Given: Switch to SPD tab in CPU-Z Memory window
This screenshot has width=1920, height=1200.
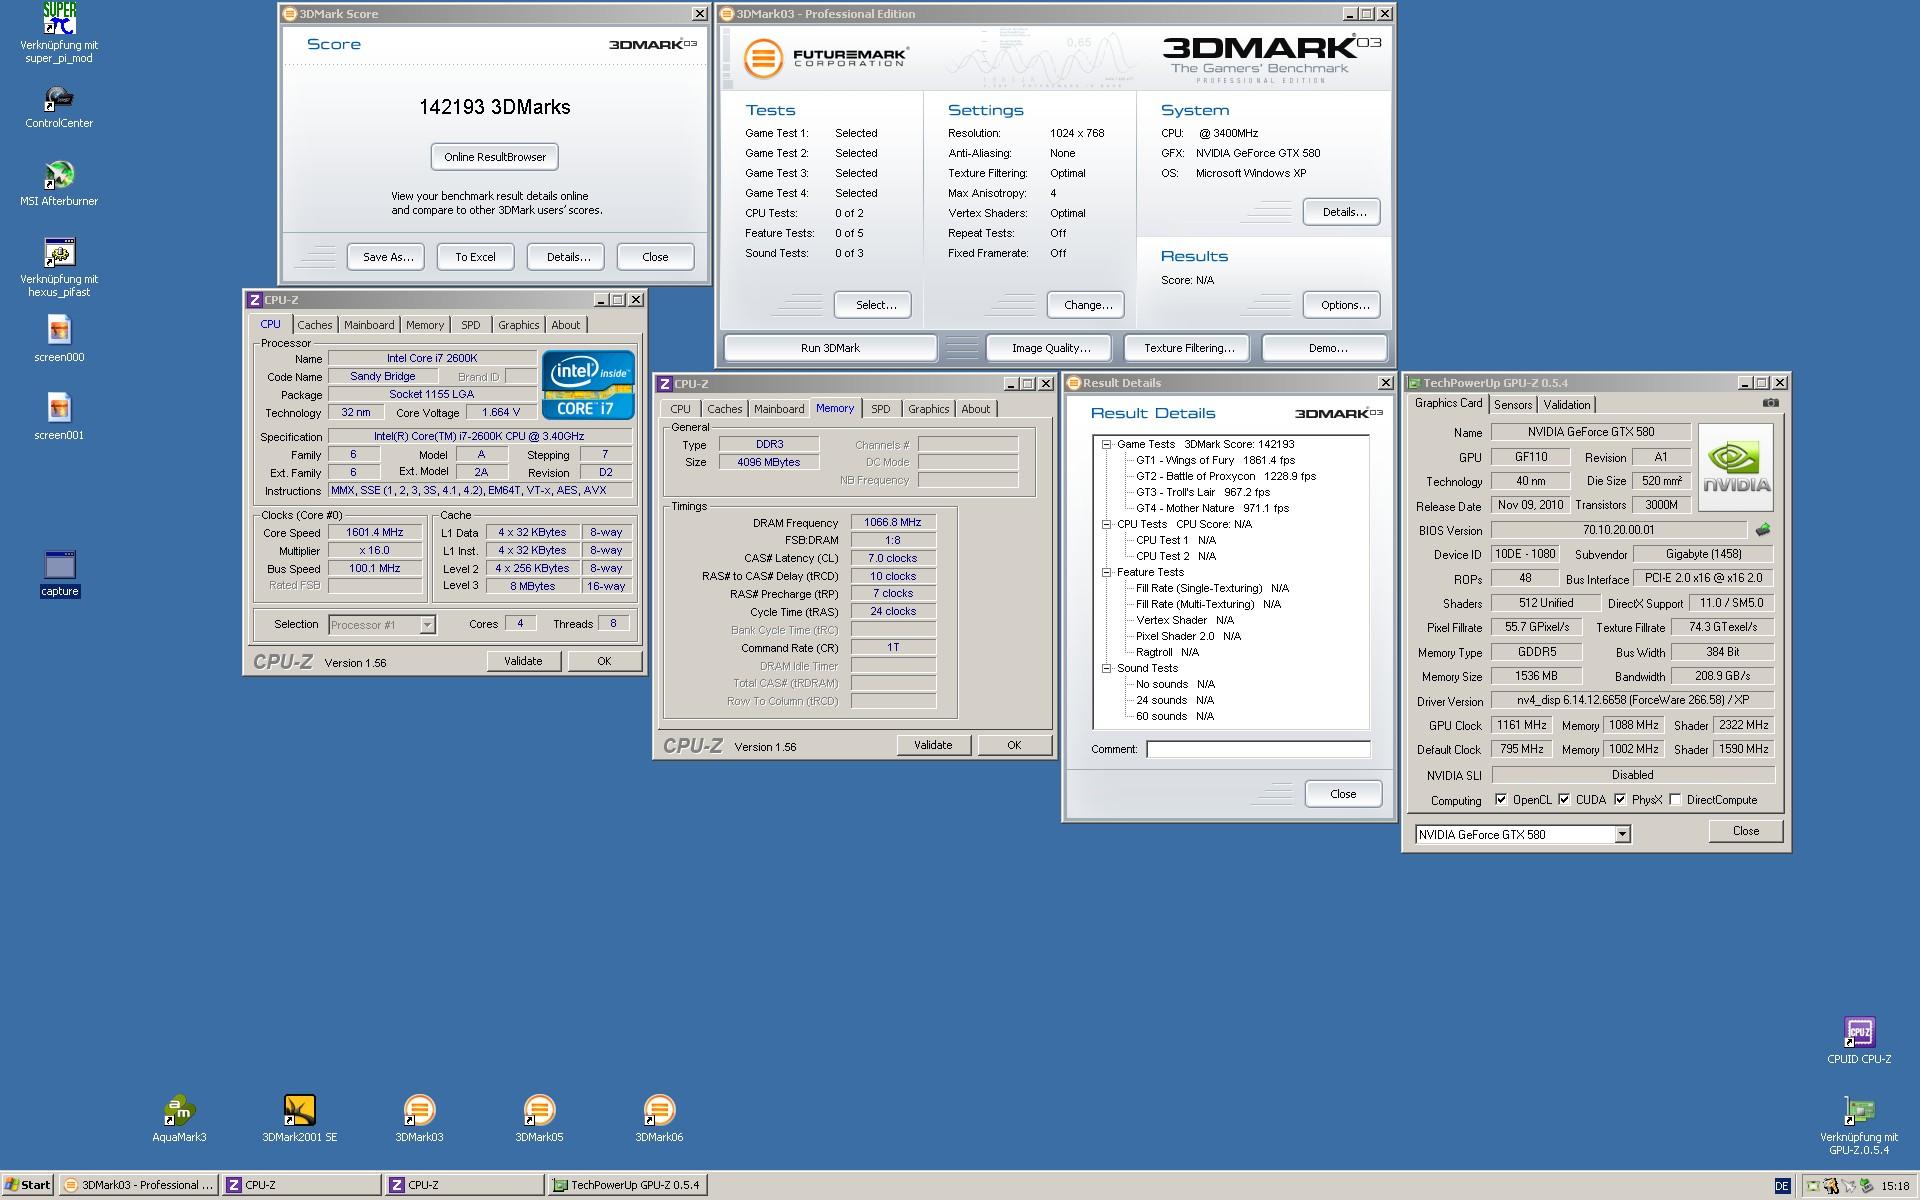Looking at the screenshot, I should [x=880, y=409].
